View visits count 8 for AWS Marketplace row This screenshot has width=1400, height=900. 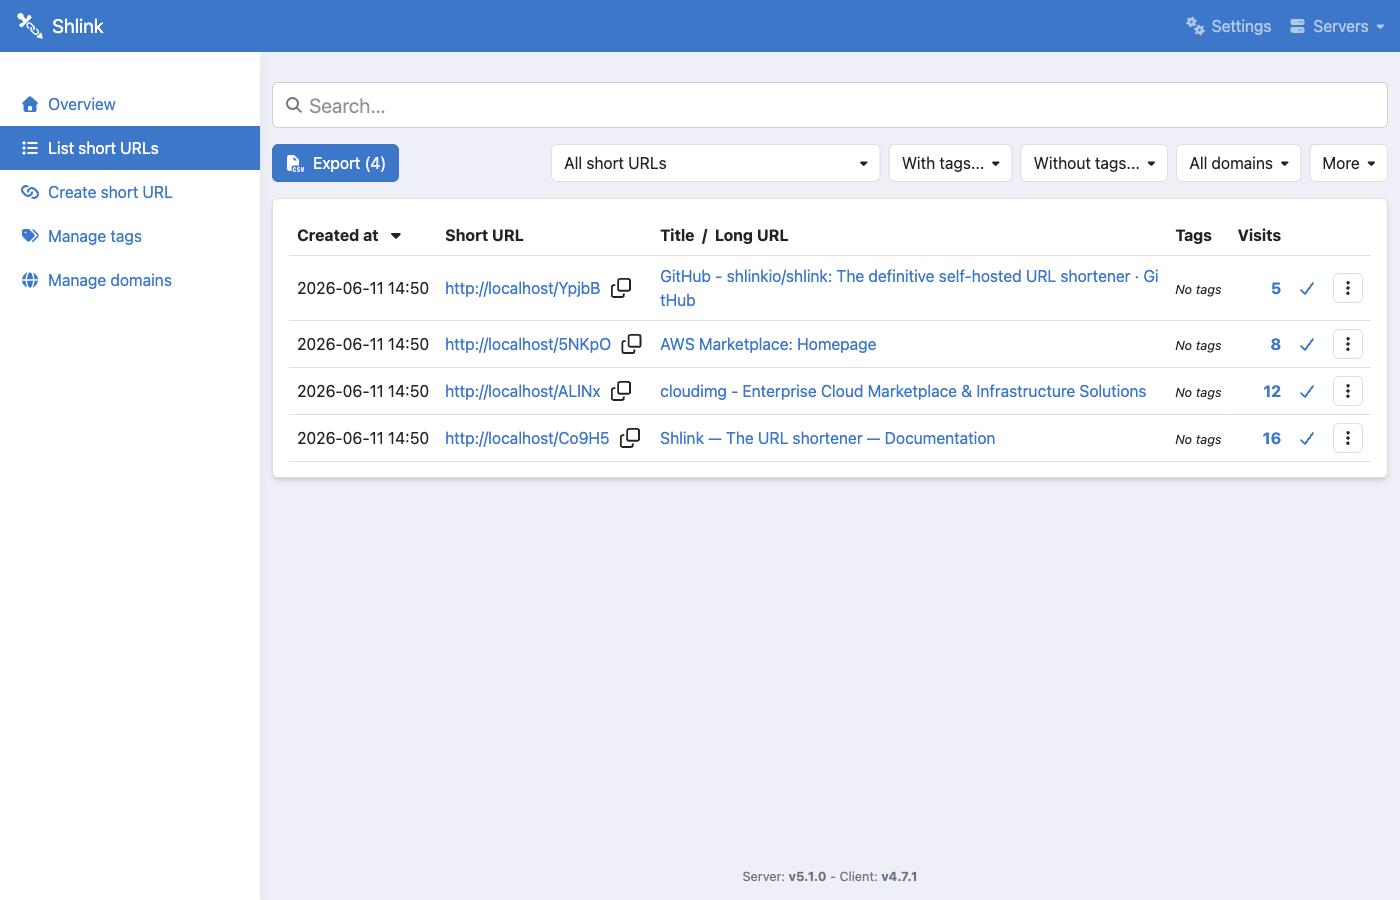click(x=1275, y=344)
